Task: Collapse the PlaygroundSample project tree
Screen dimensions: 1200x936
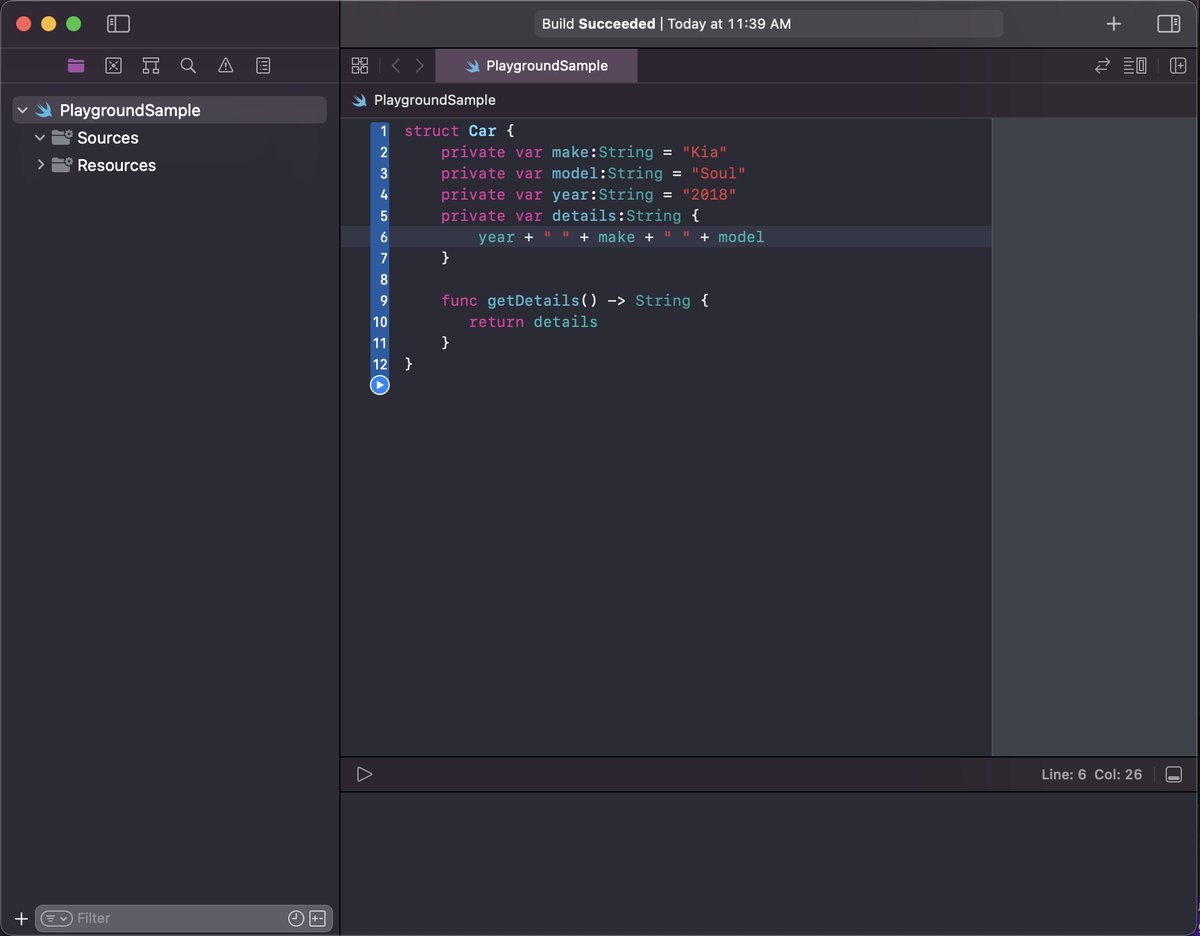Action: point(21,110)
